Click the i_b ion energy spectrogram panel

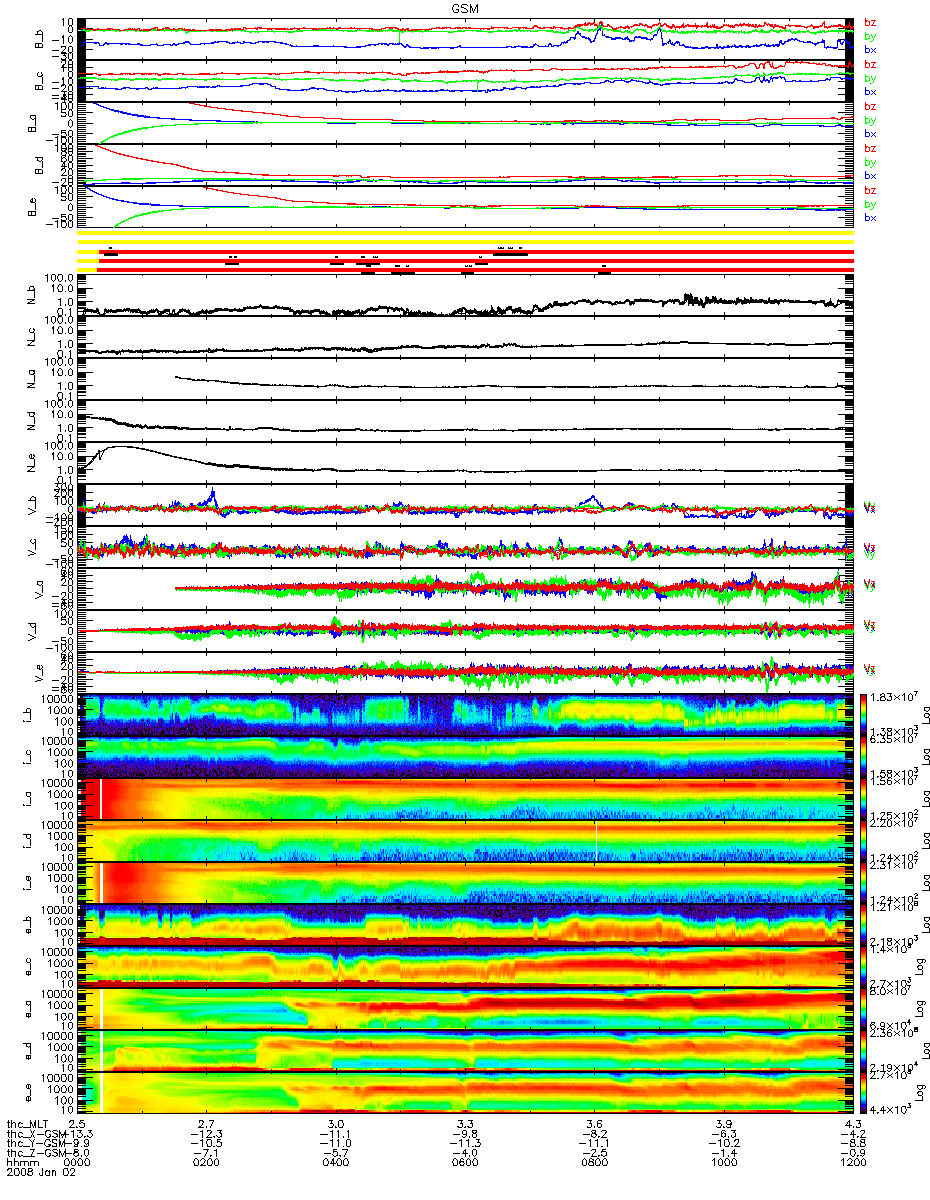click(x=465, y=715)
